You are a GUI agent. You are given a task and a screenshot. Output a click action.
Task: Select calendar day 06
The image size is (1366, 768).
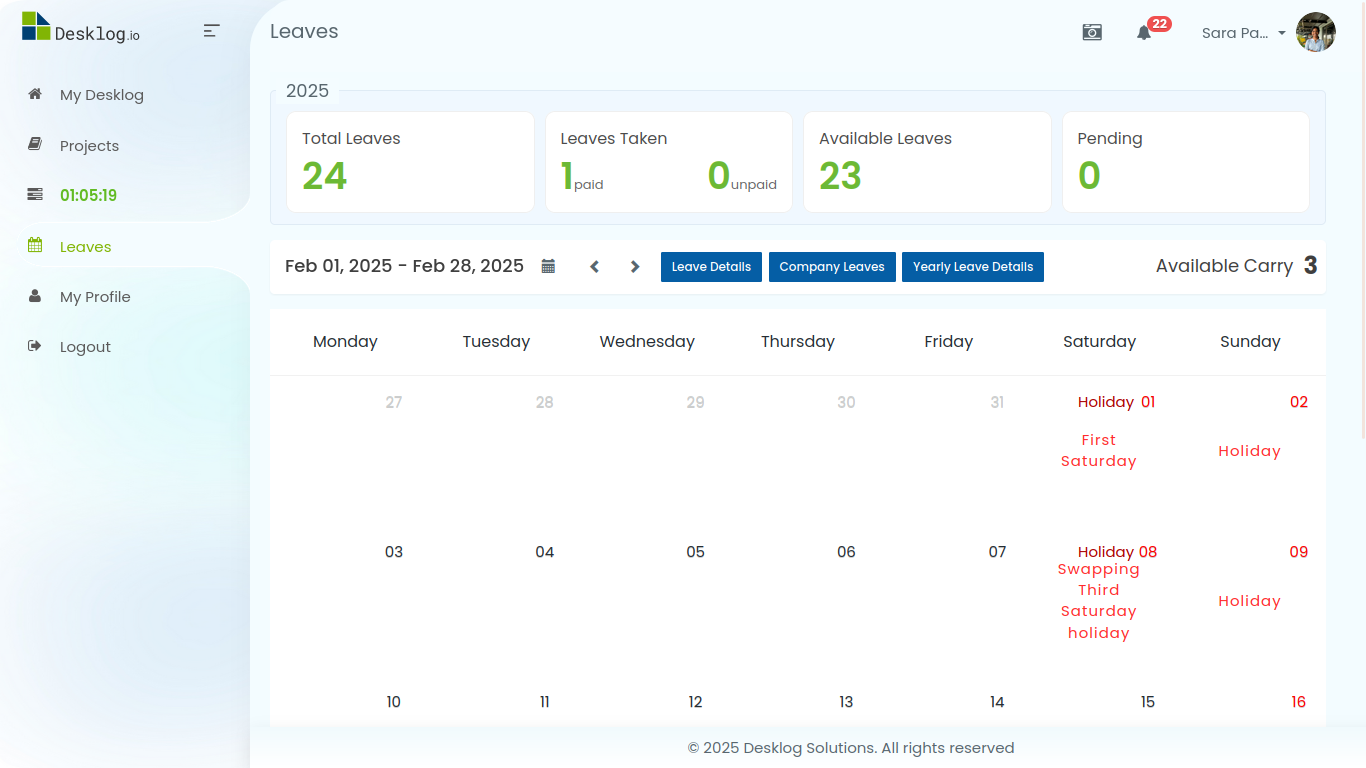point(846,552)
